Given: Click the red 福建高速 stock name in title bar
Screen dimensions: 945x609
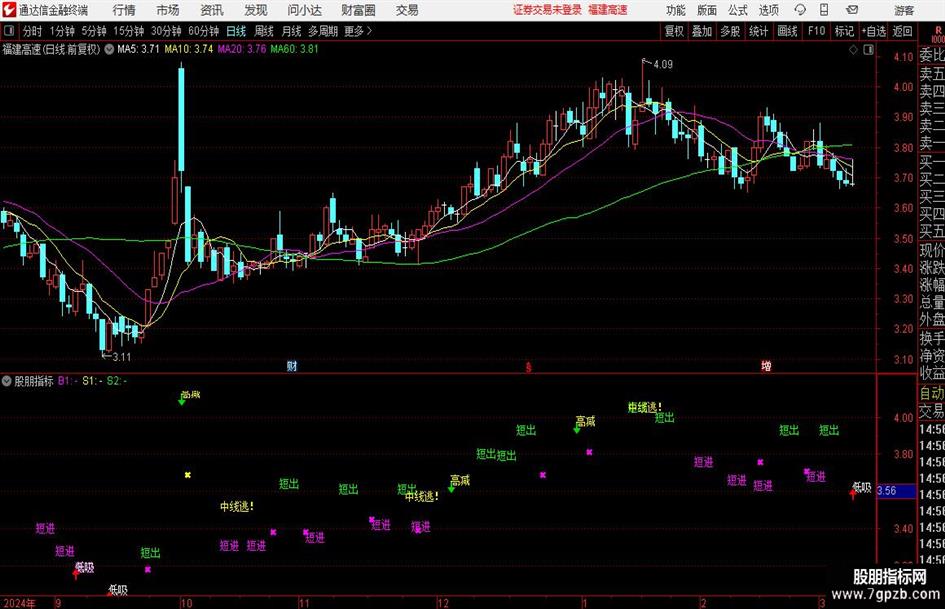Looking at the screenshot, I should [x=608, y=10].
